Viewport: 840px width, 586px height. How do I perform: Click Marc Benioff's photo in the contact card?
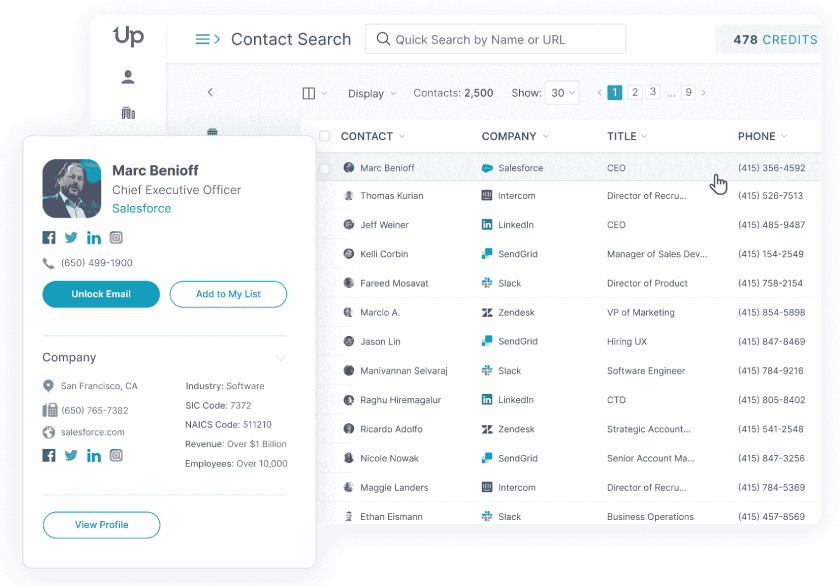pos(72,189)
